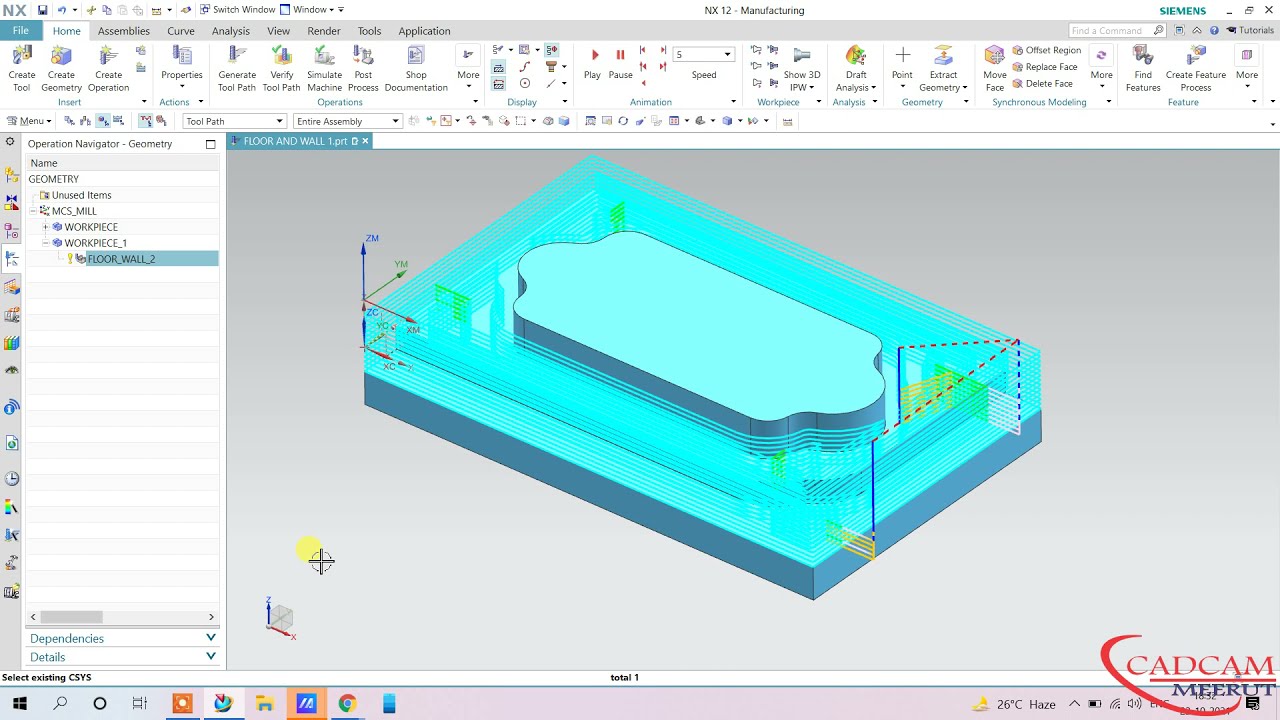Run Post Process

click(x=363, y=68)
